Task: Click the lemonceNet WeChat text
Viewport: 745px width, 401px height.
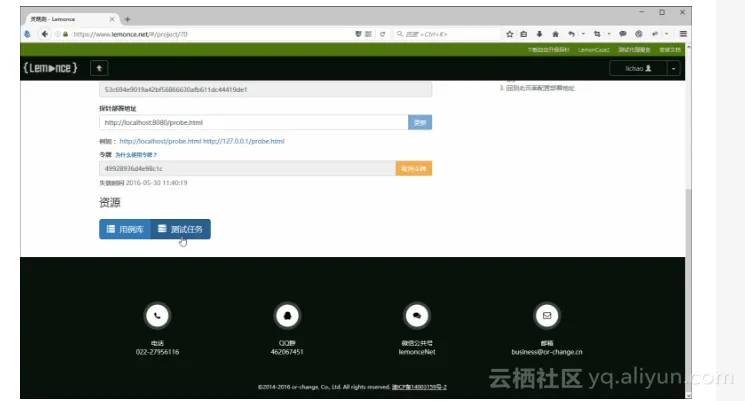Action: tap(417, 352)
